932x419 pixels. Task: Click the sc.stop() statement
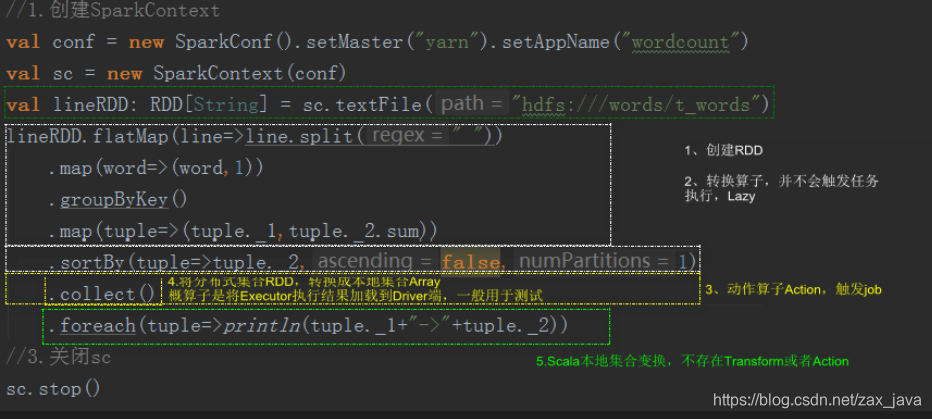[53, 389]
